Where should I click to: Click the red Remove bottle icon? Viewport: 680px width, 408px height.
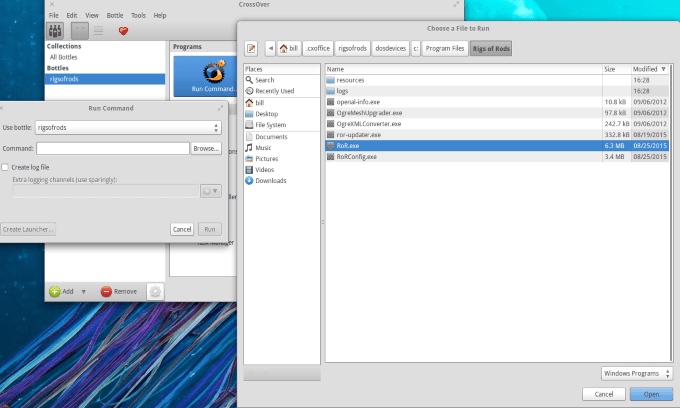coord(107,291)
